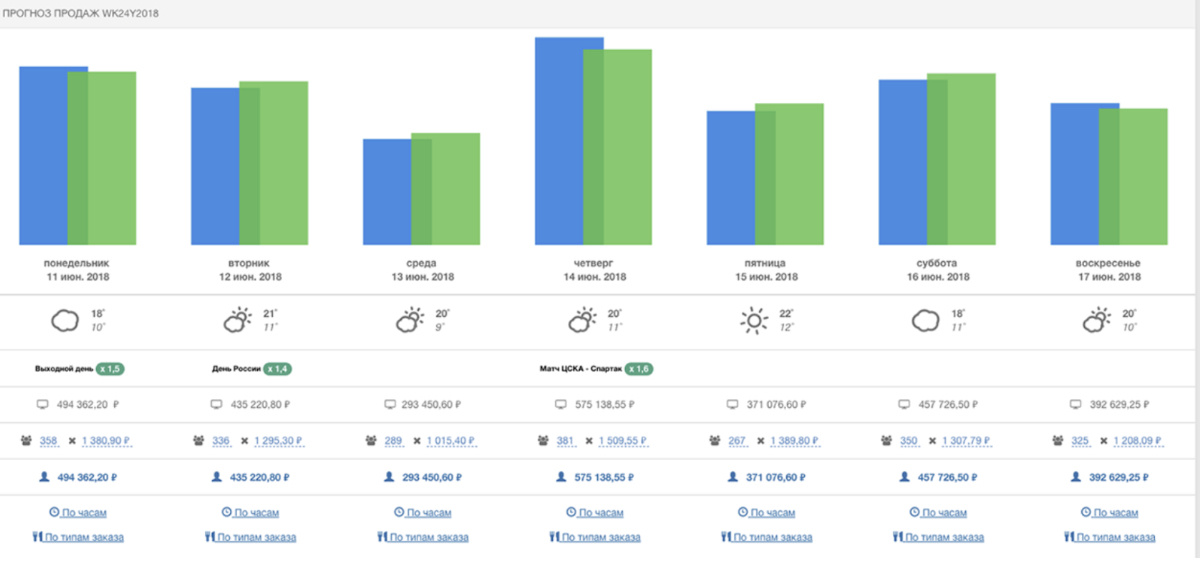Click the cloudy weather icon for Monday 11 June
The image size is (1200, 568).
tap(66, 321)
